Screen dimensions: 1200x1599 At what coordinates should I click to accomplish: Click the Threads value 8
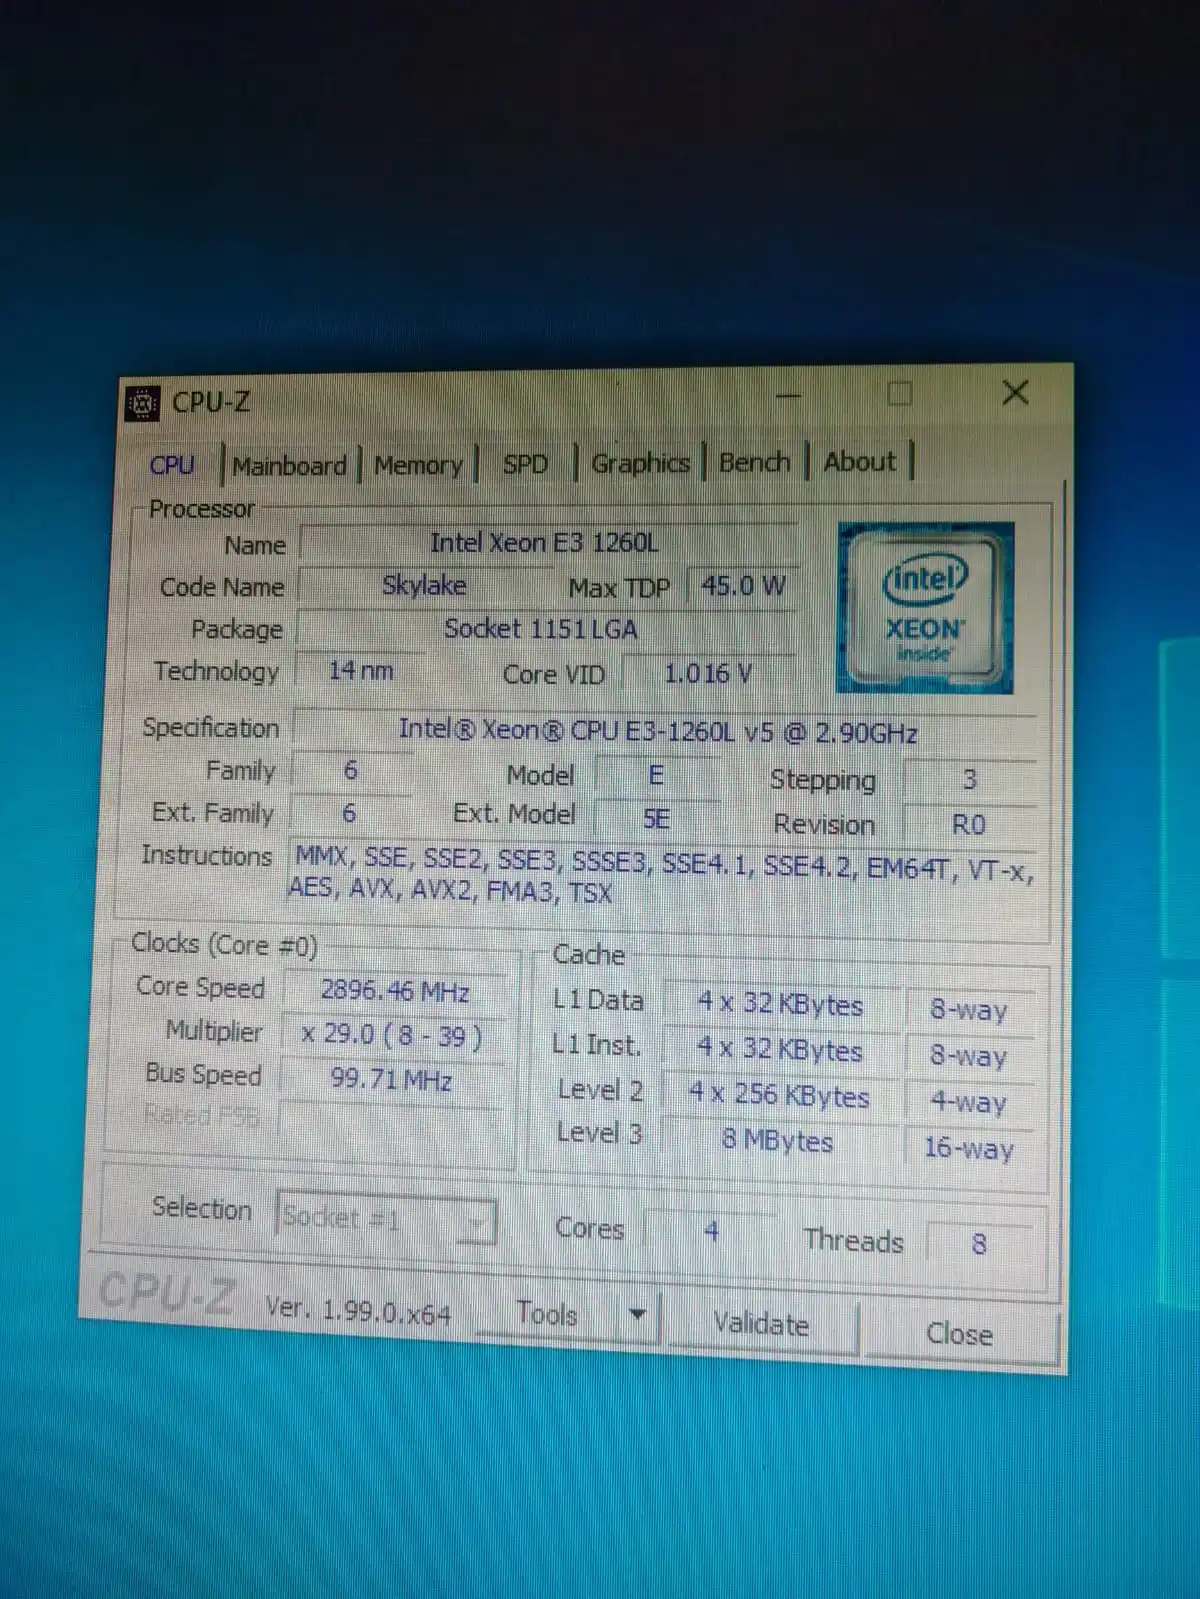pos(979,1243)
